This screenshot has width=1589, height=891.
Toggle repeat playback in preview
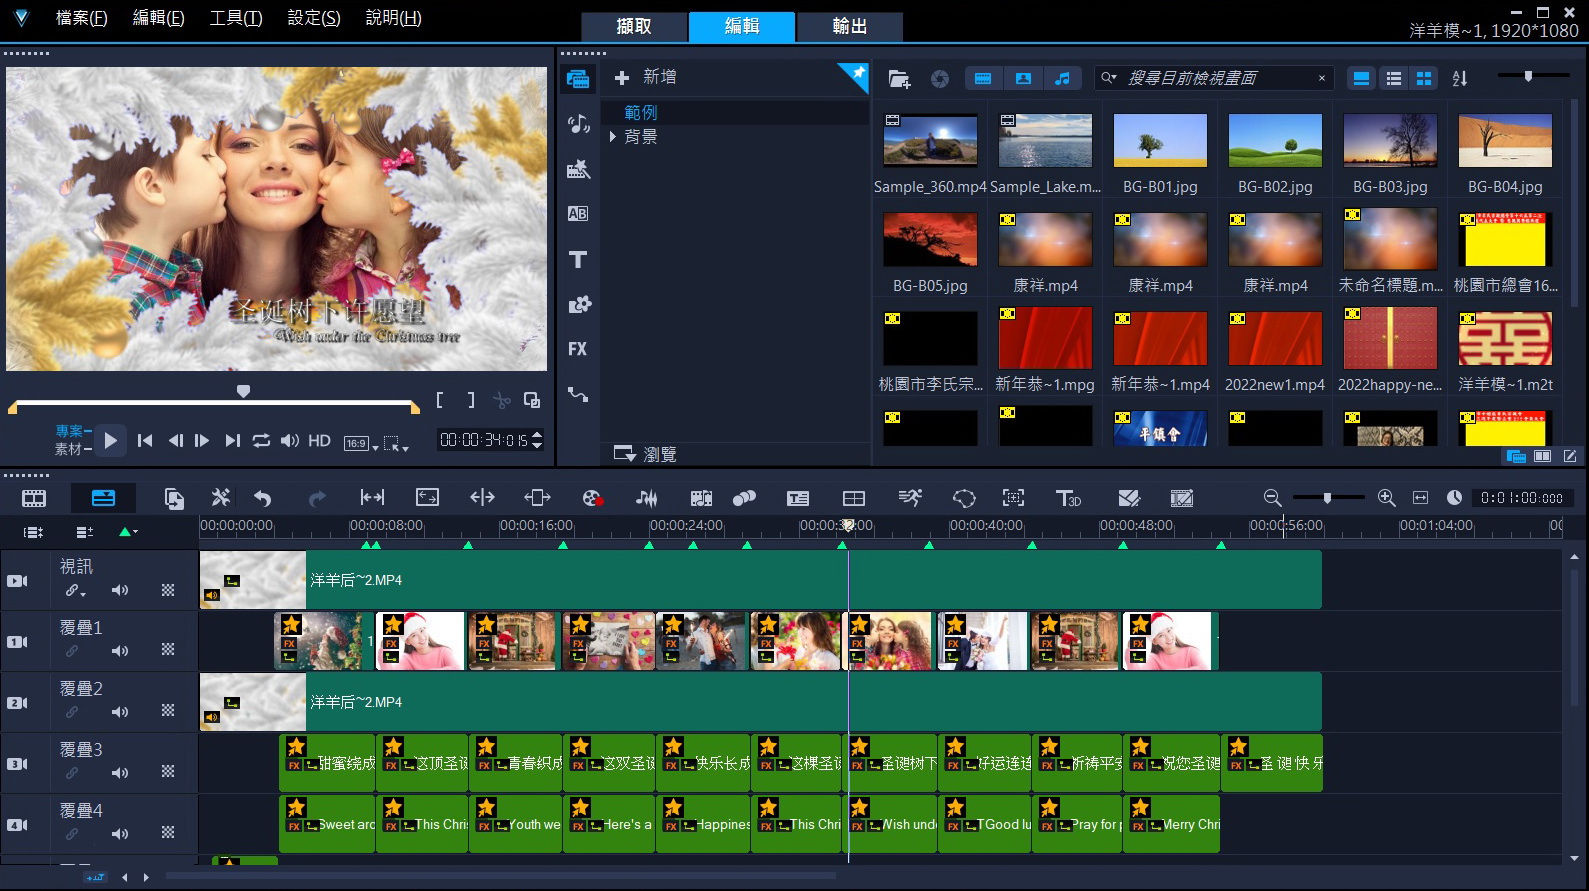[x=261, y=440]
